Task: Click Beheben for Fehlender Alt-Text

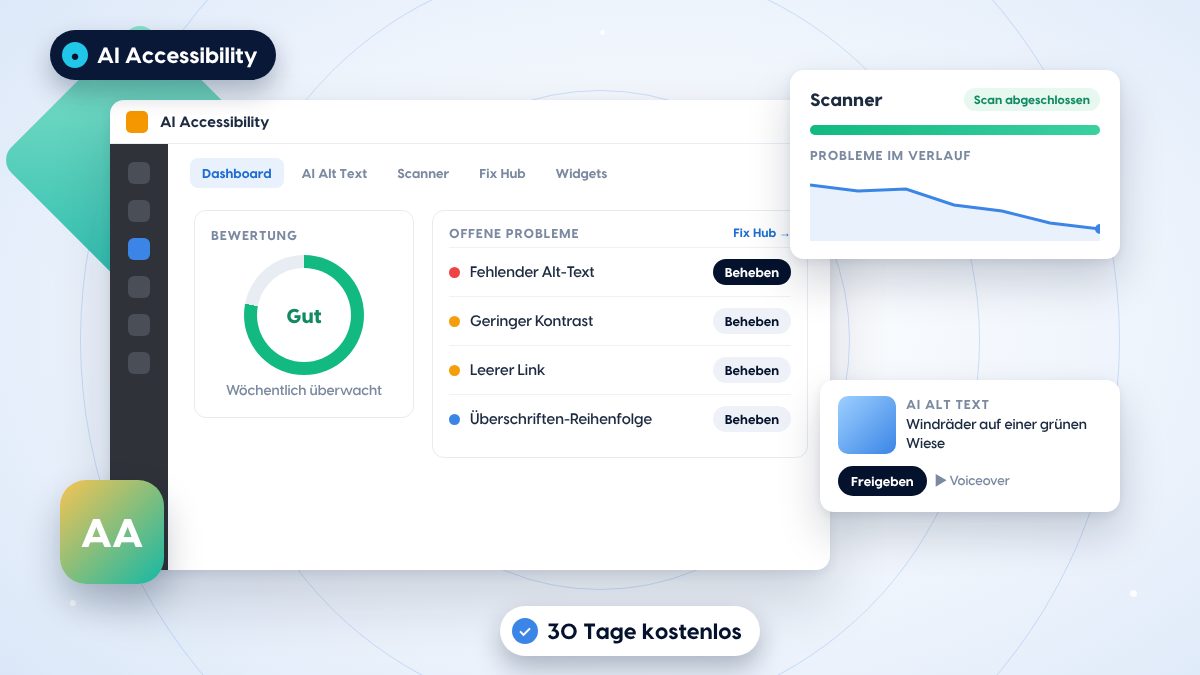Action: click(752, 272)
